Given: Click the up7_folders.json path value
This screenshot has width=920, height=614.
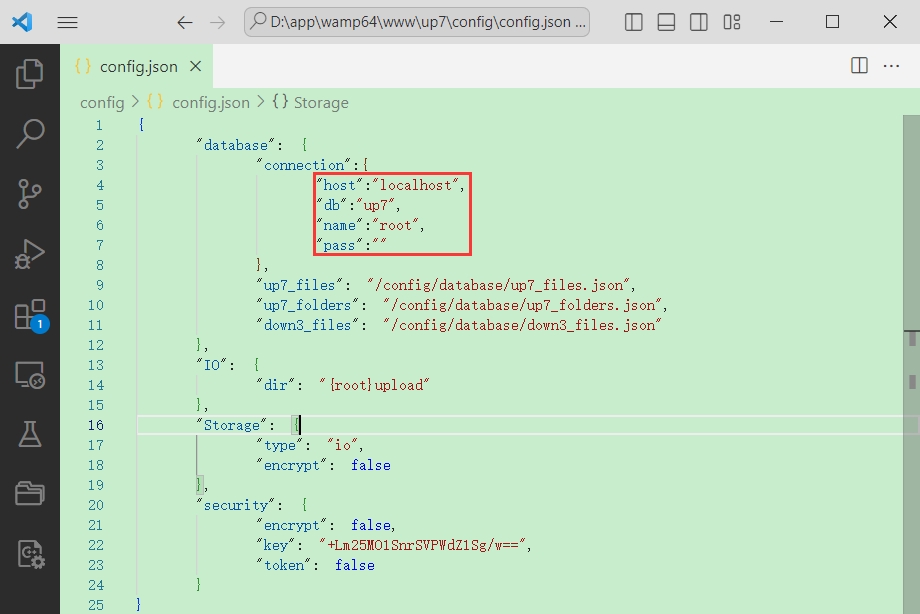Looking at the screenshot, I should [523, 305].
